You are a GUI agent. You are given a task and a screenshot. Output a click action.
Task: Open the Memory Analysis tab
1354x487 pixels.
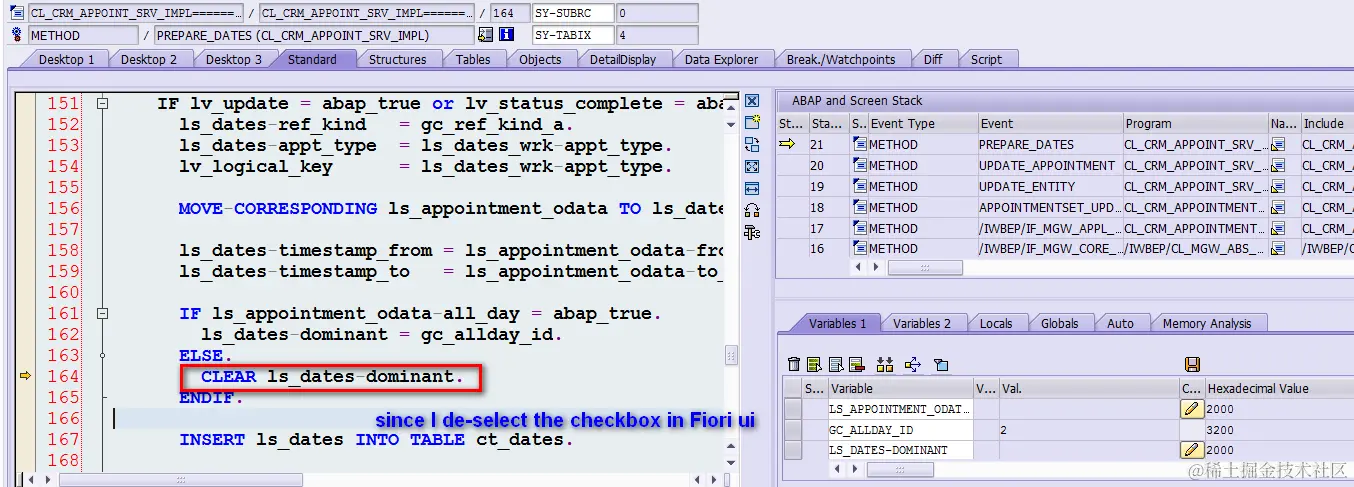point(1207,323)
